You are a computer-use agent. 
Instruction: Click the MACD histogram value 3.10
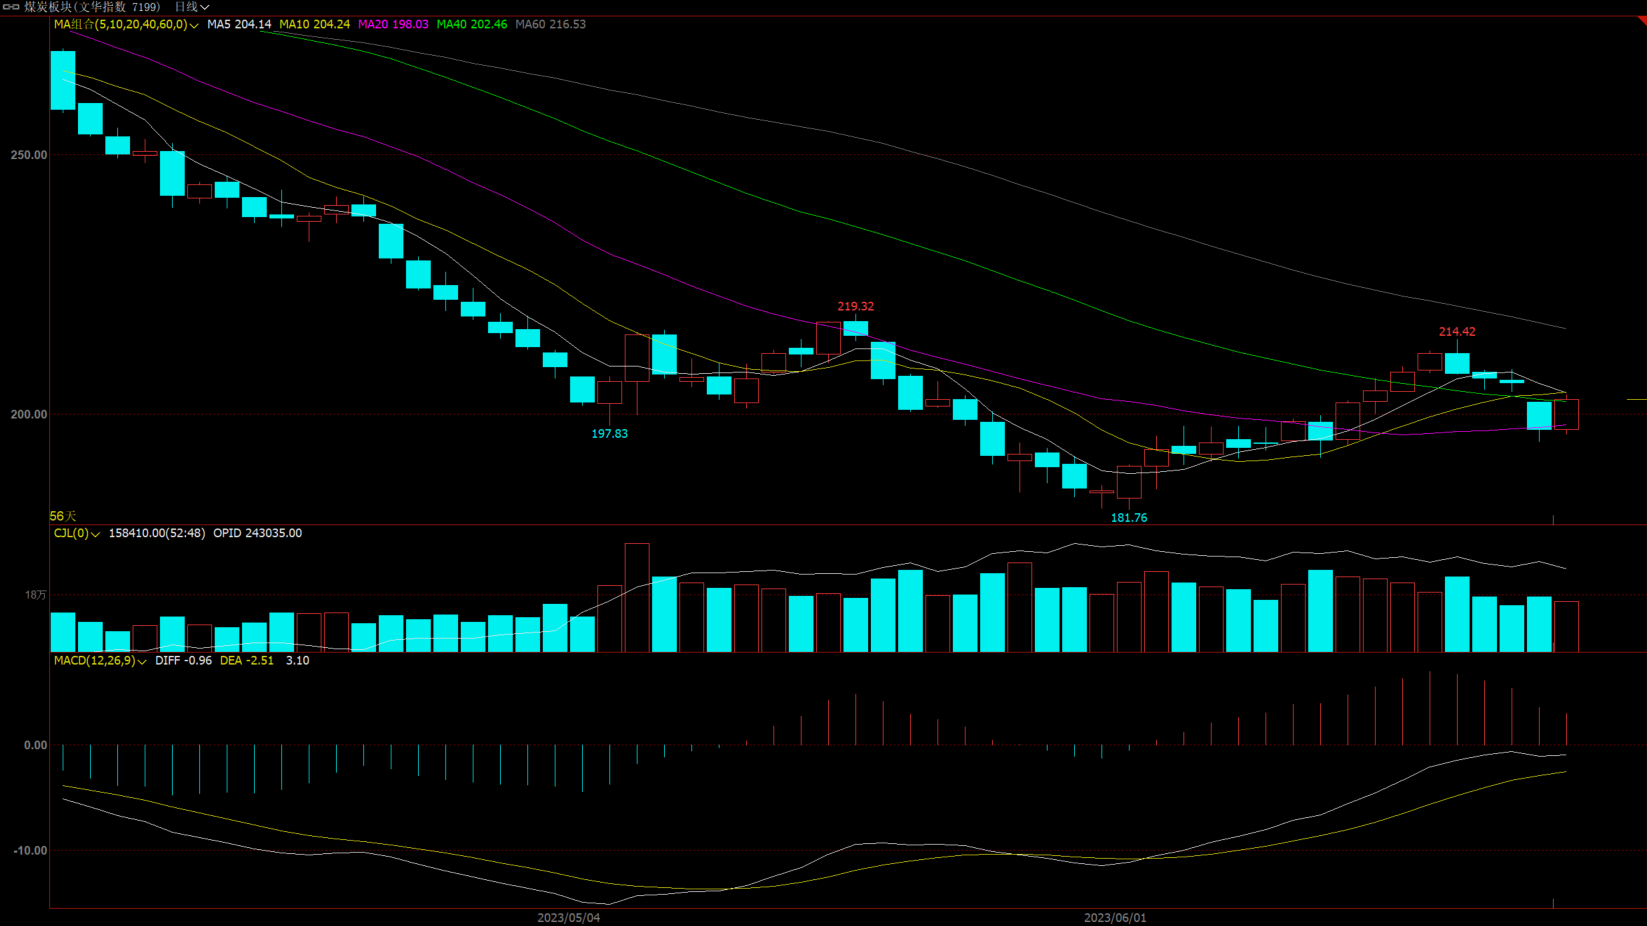[297, 660]
